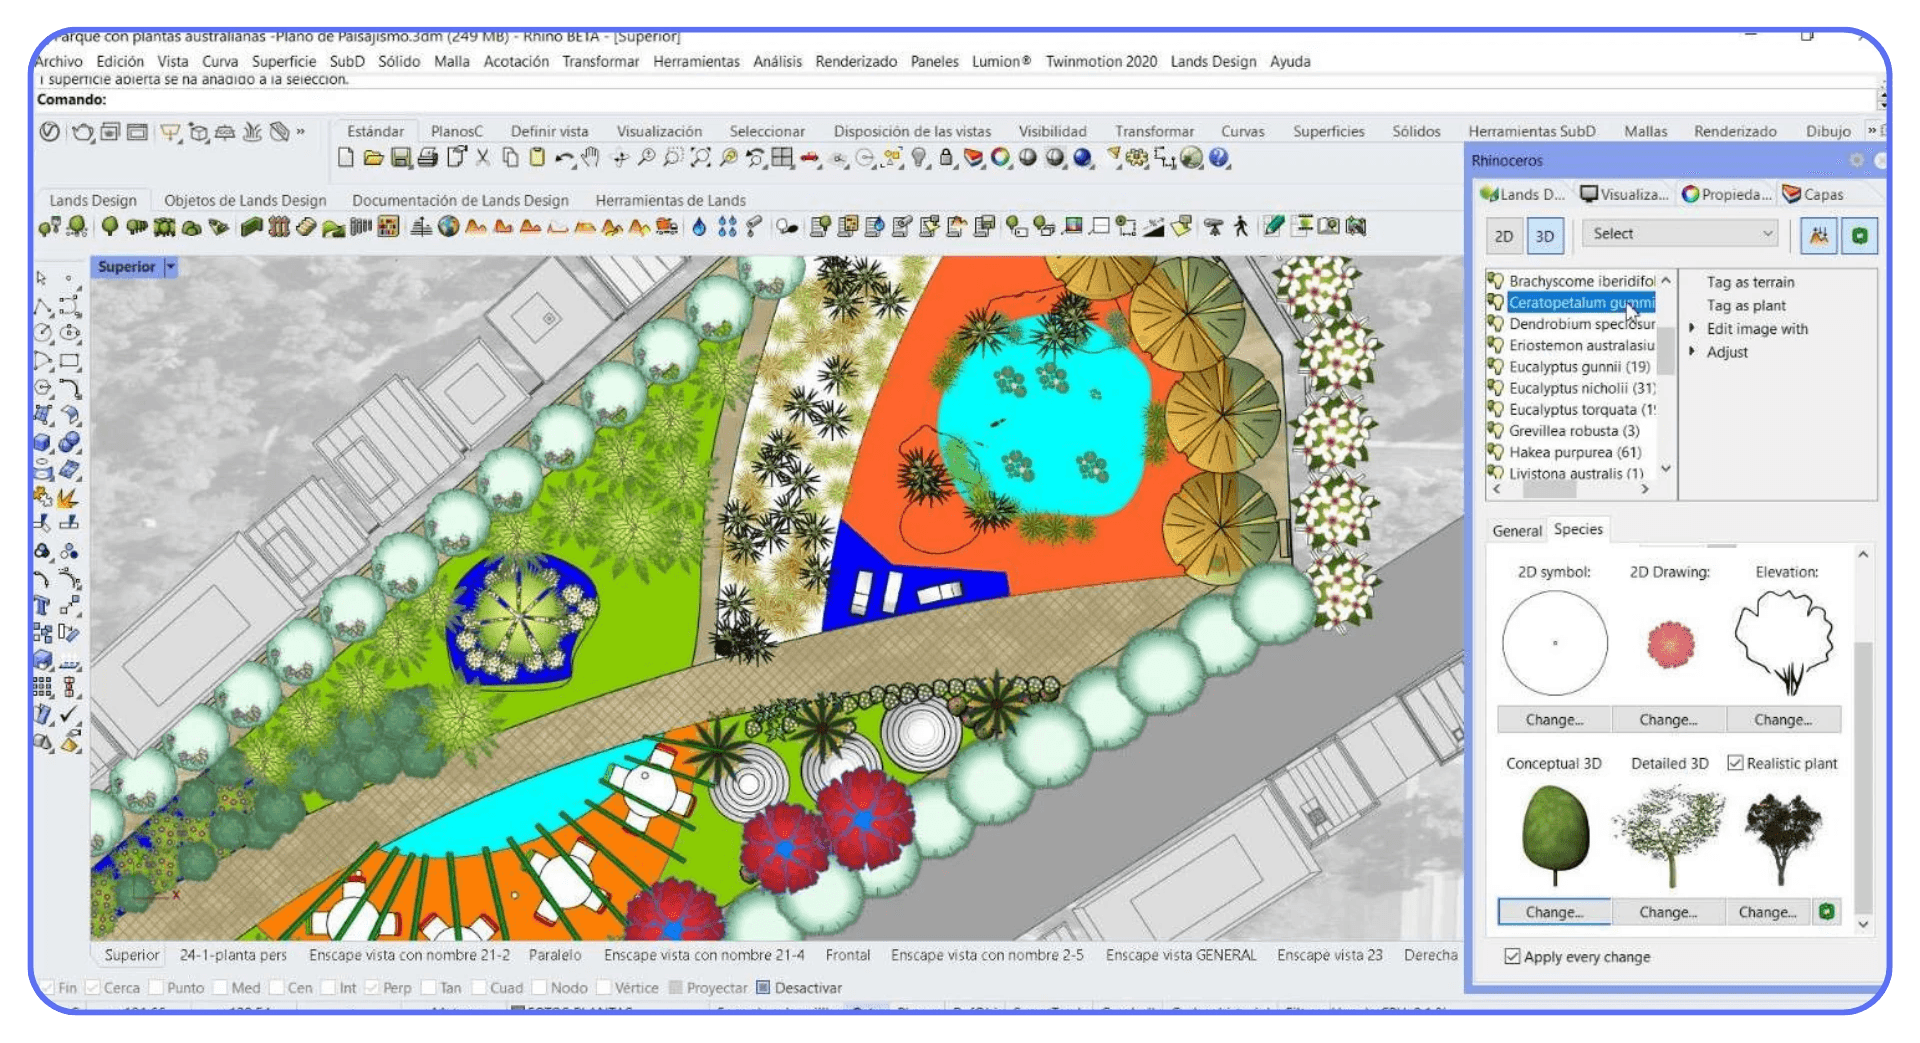Uncheck the Realistic plant checkbox

(x=1736, y=763)
